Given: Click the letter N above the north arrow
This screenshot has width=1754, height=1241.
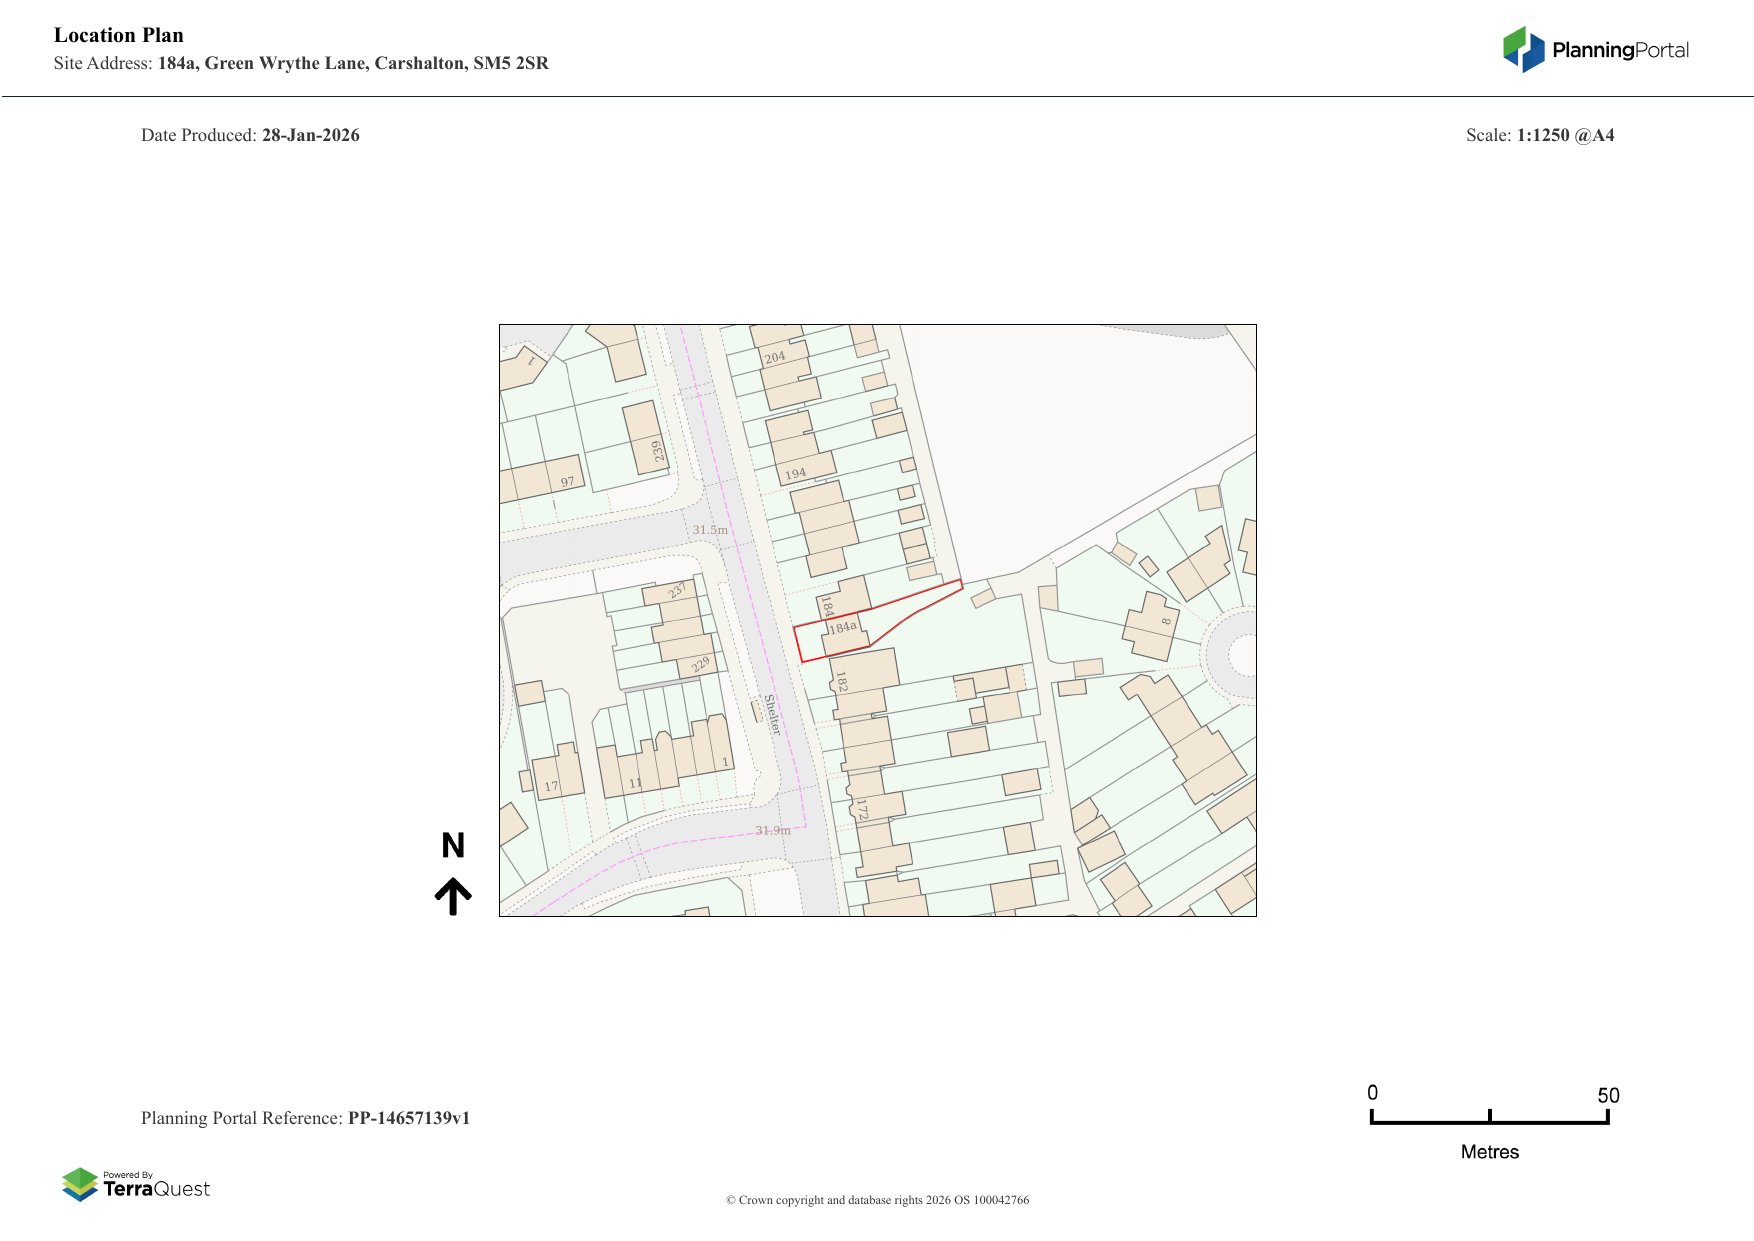Looking at the screenshot, I should click(x=453, y=846).
